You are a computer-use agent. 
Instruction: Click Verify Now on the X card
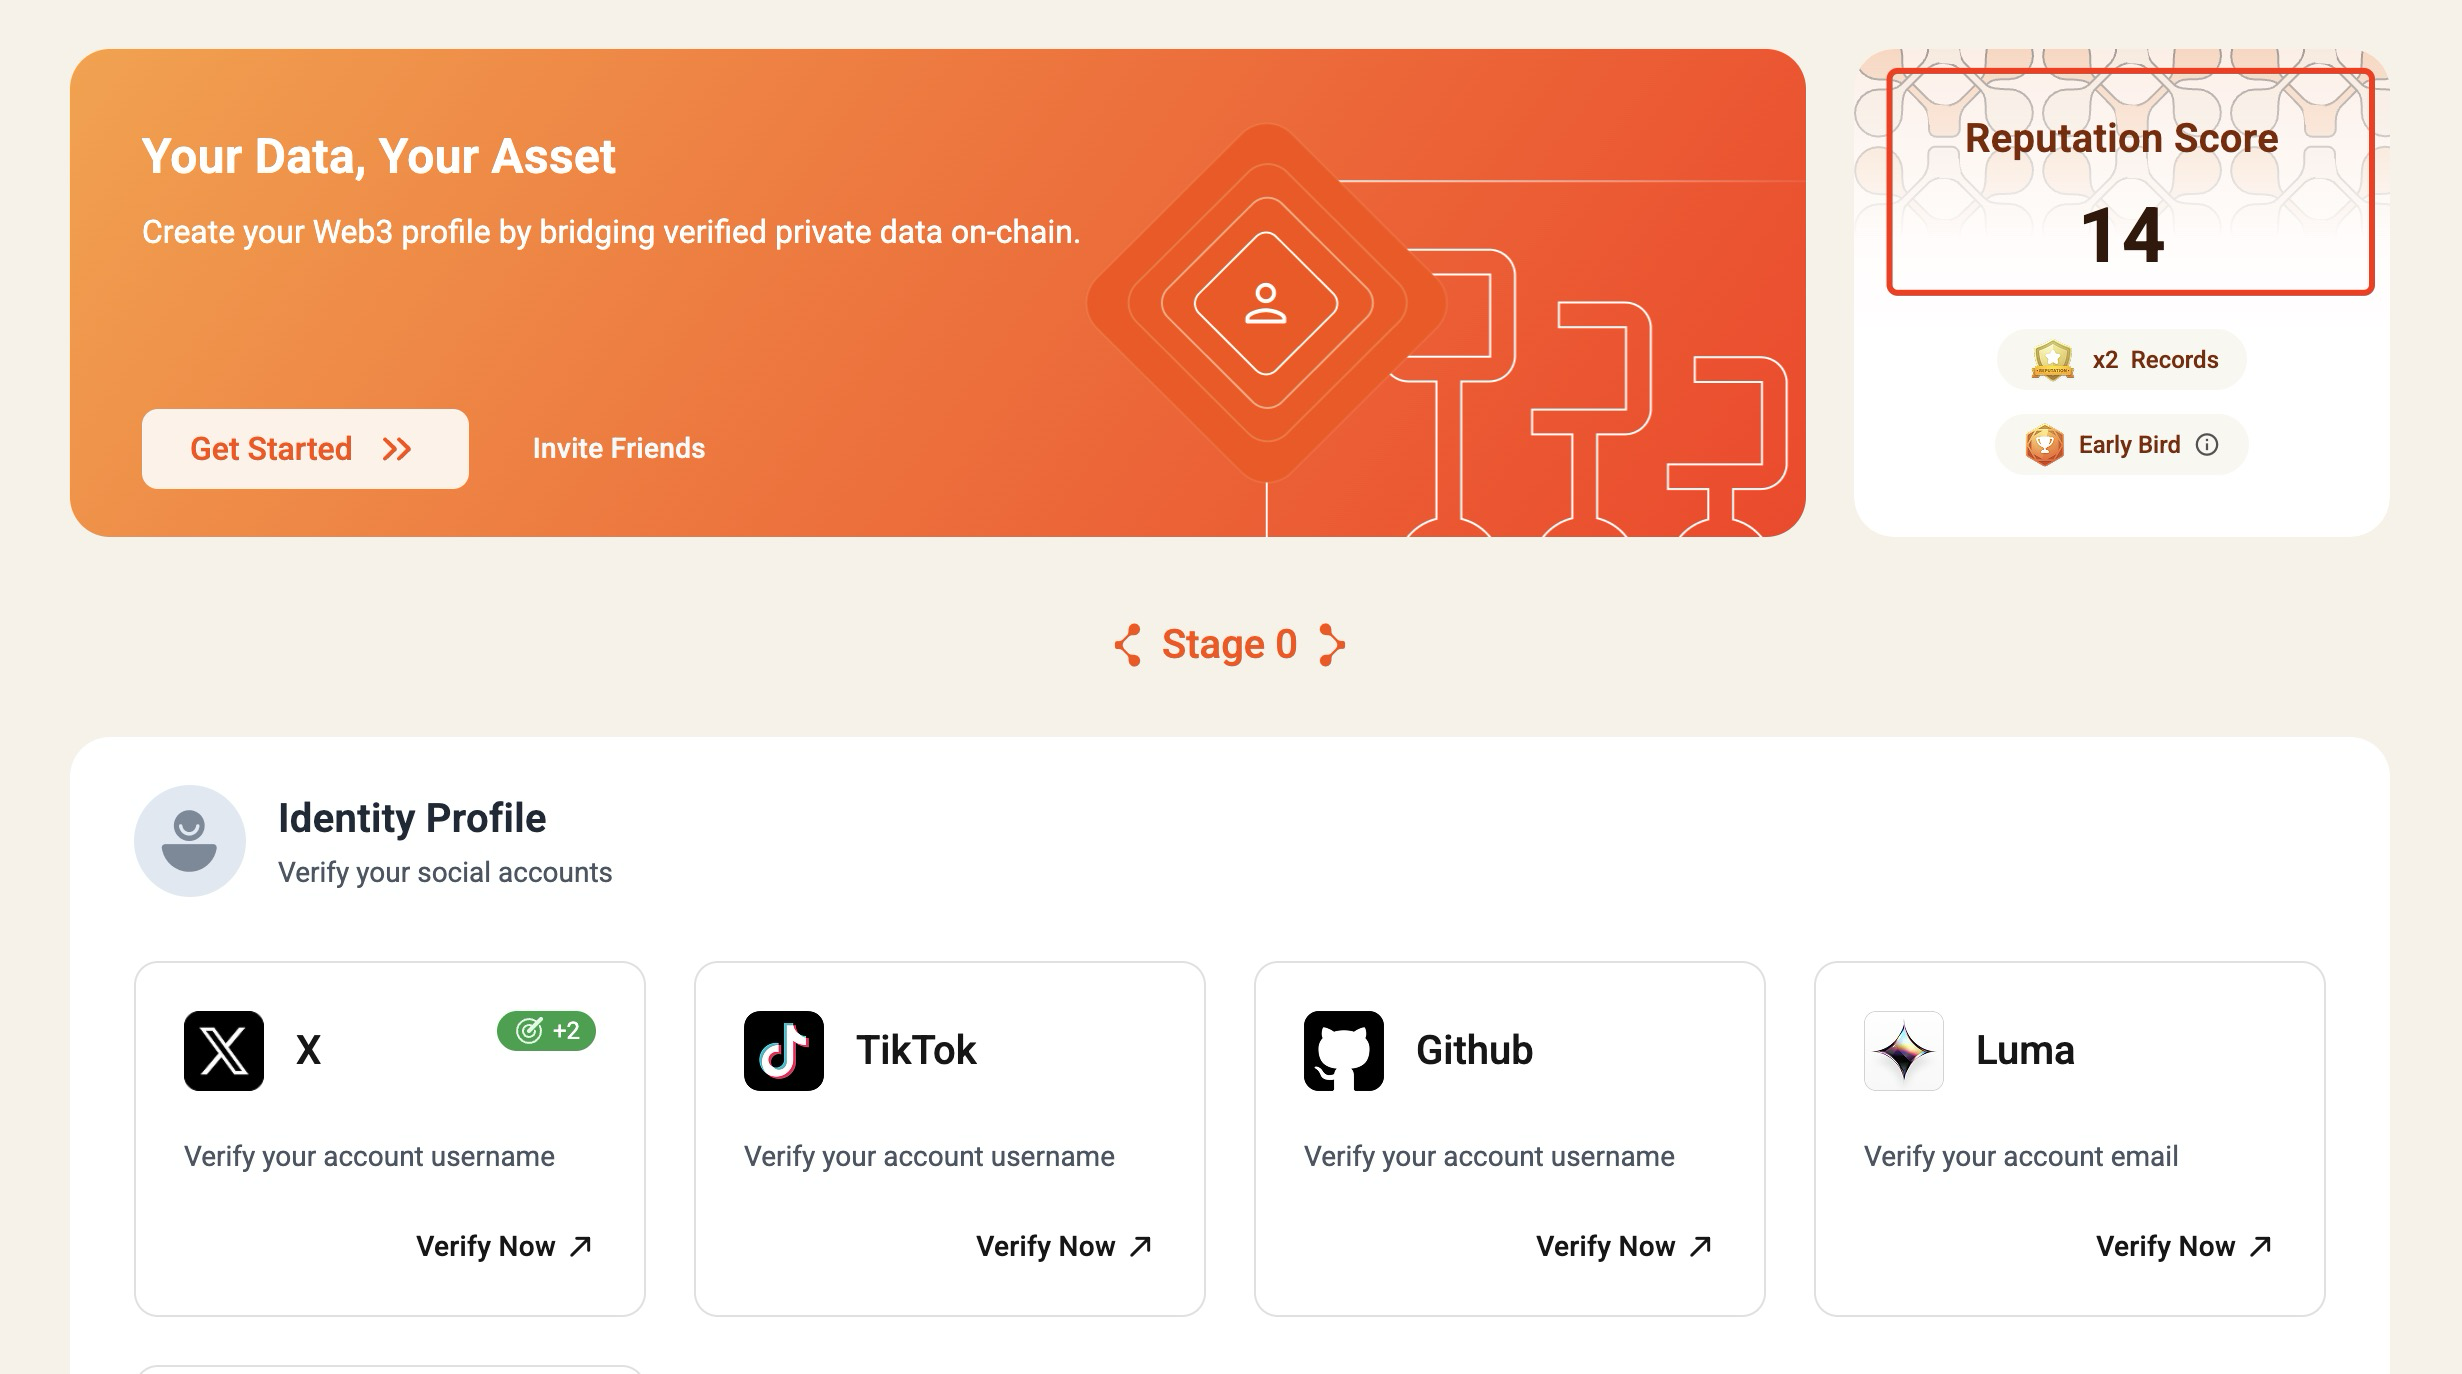(504, 1246)
